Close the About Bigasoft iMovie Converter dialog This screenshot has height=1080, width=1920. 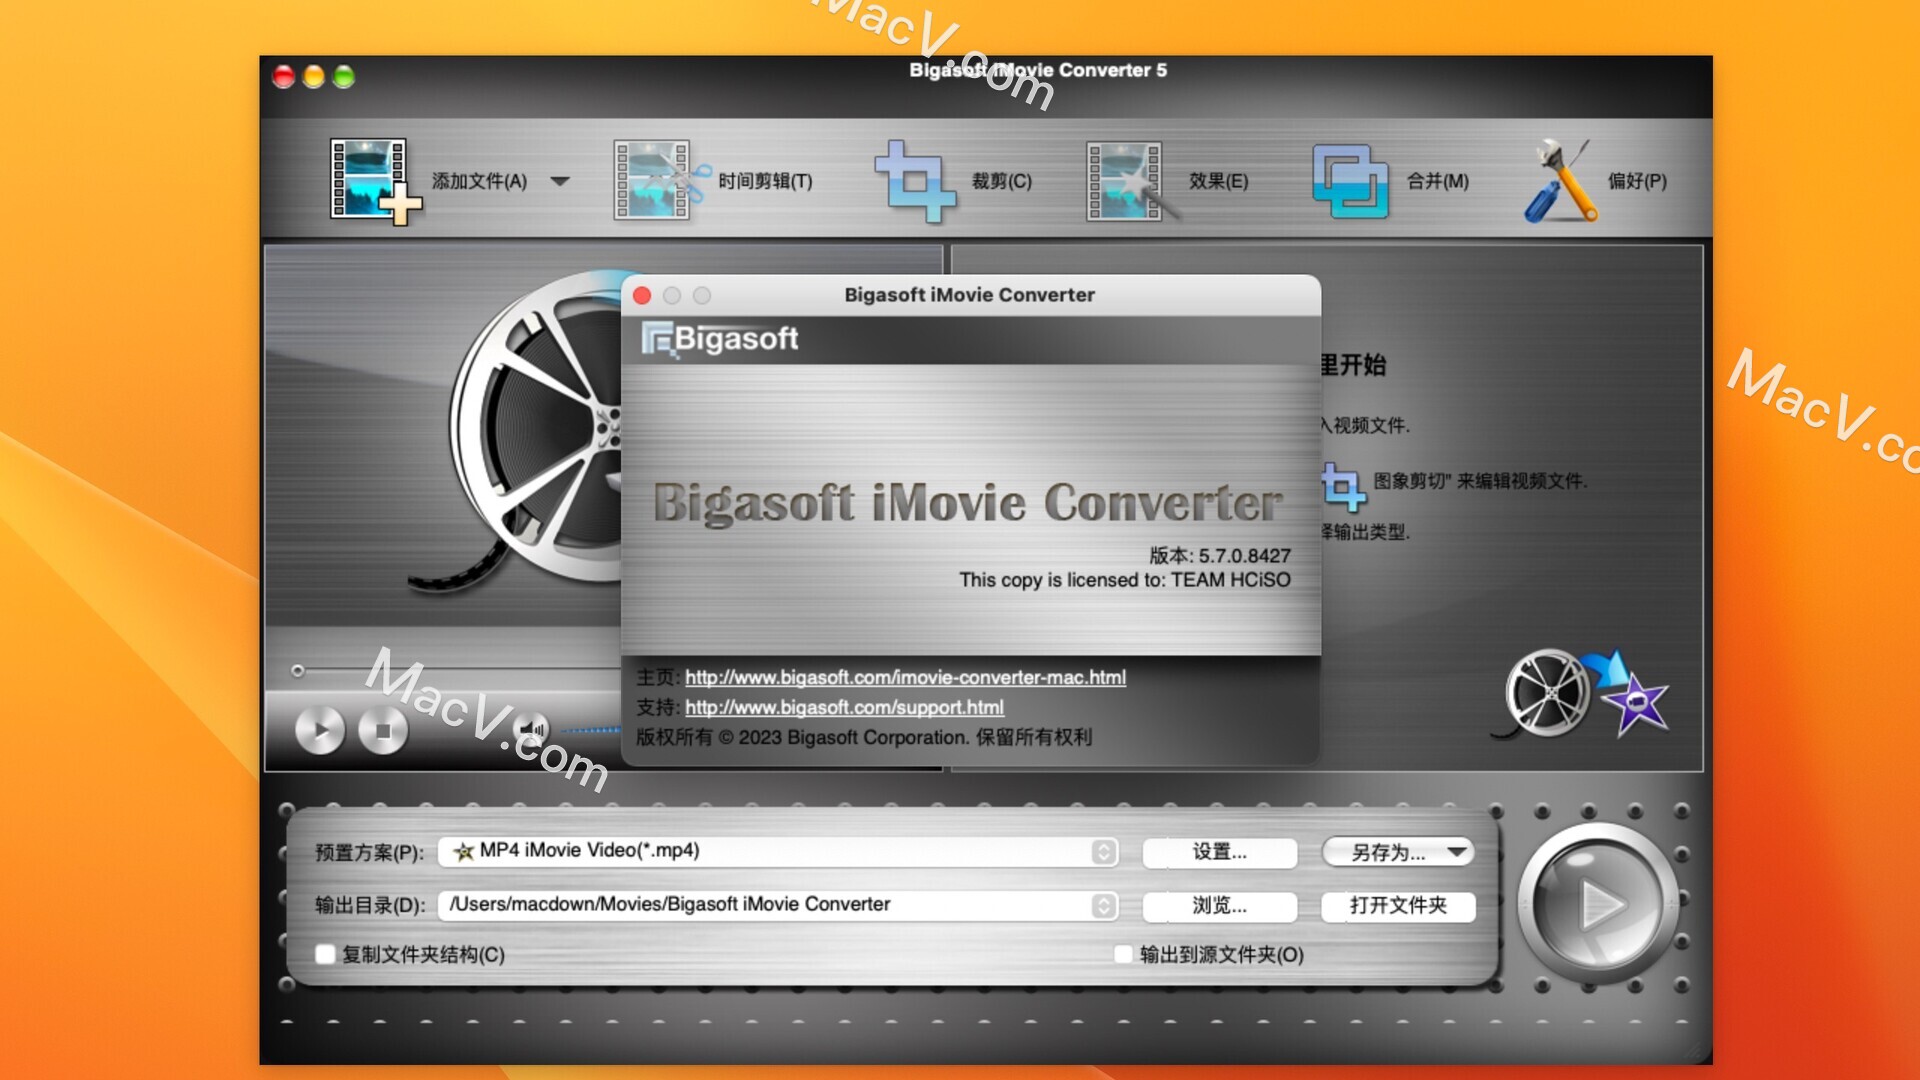point(642,295)
